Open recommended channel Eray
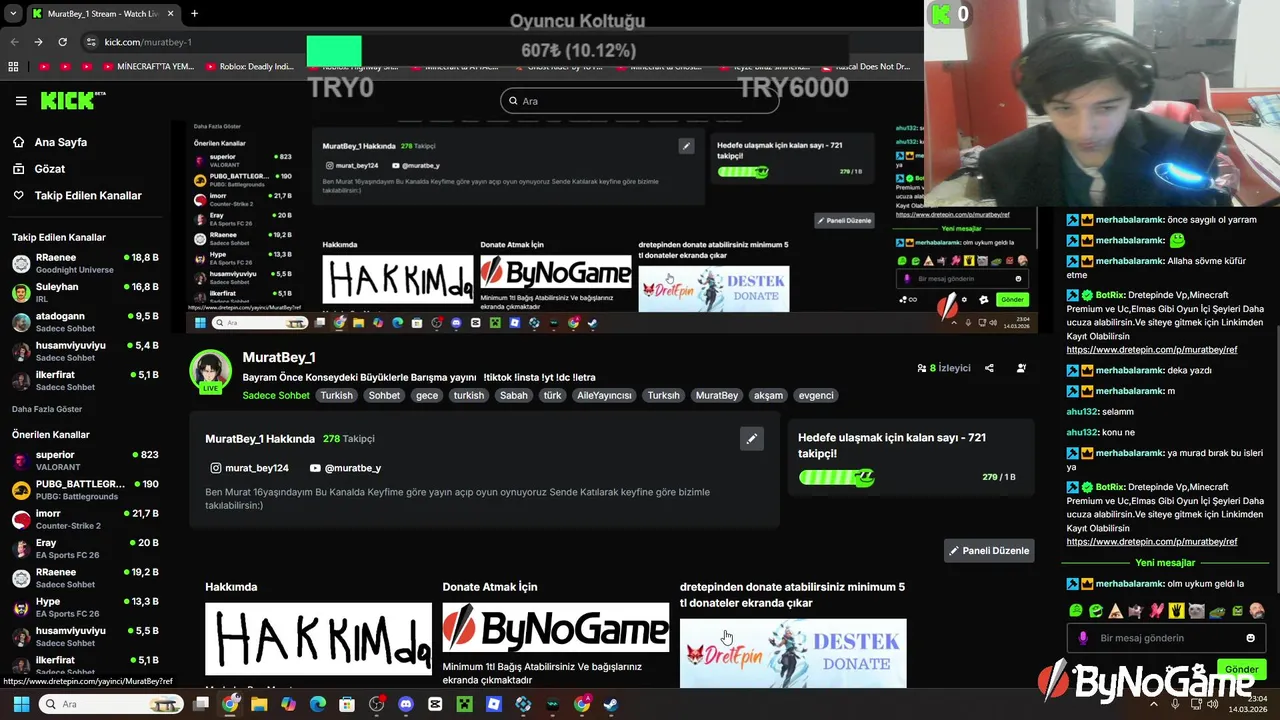Screen dimensions: 1280x720 coord(85,548)
